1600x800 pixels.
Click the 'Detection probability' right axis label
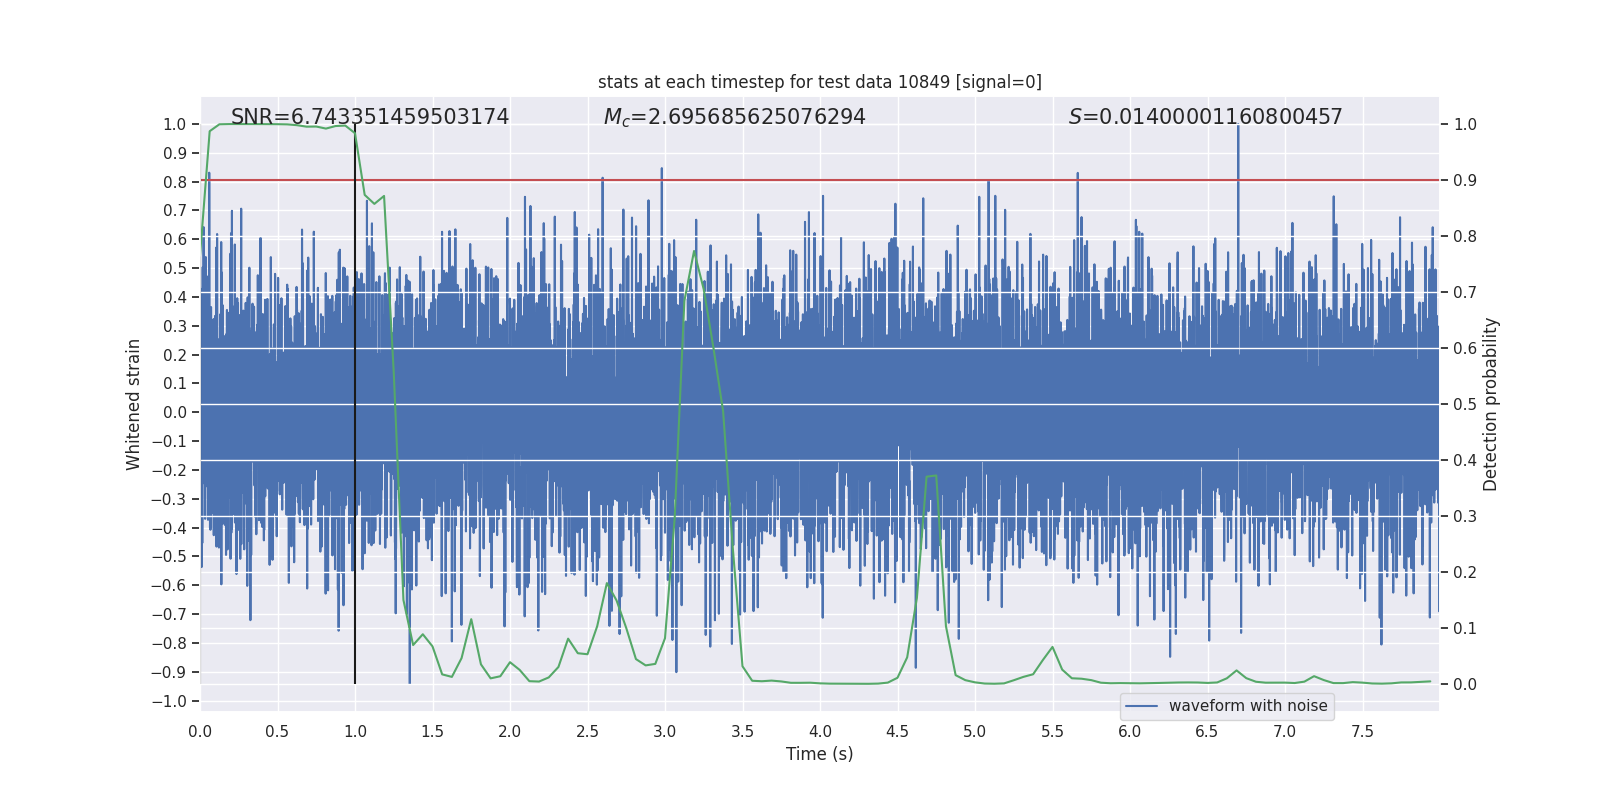pyautogui.click(x=1490, y=404)
